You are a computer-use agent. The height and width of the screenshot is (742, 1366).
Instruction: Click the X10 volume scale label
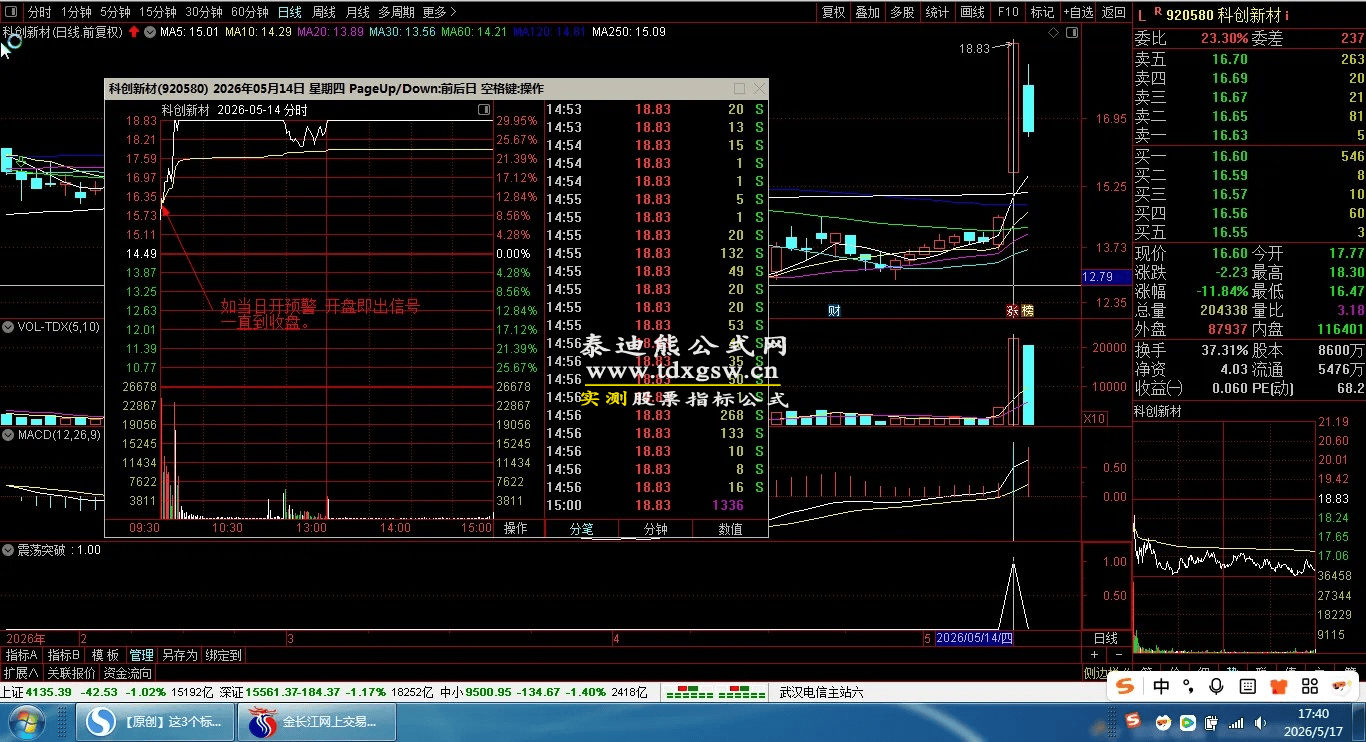click(x=1094, y=418)
